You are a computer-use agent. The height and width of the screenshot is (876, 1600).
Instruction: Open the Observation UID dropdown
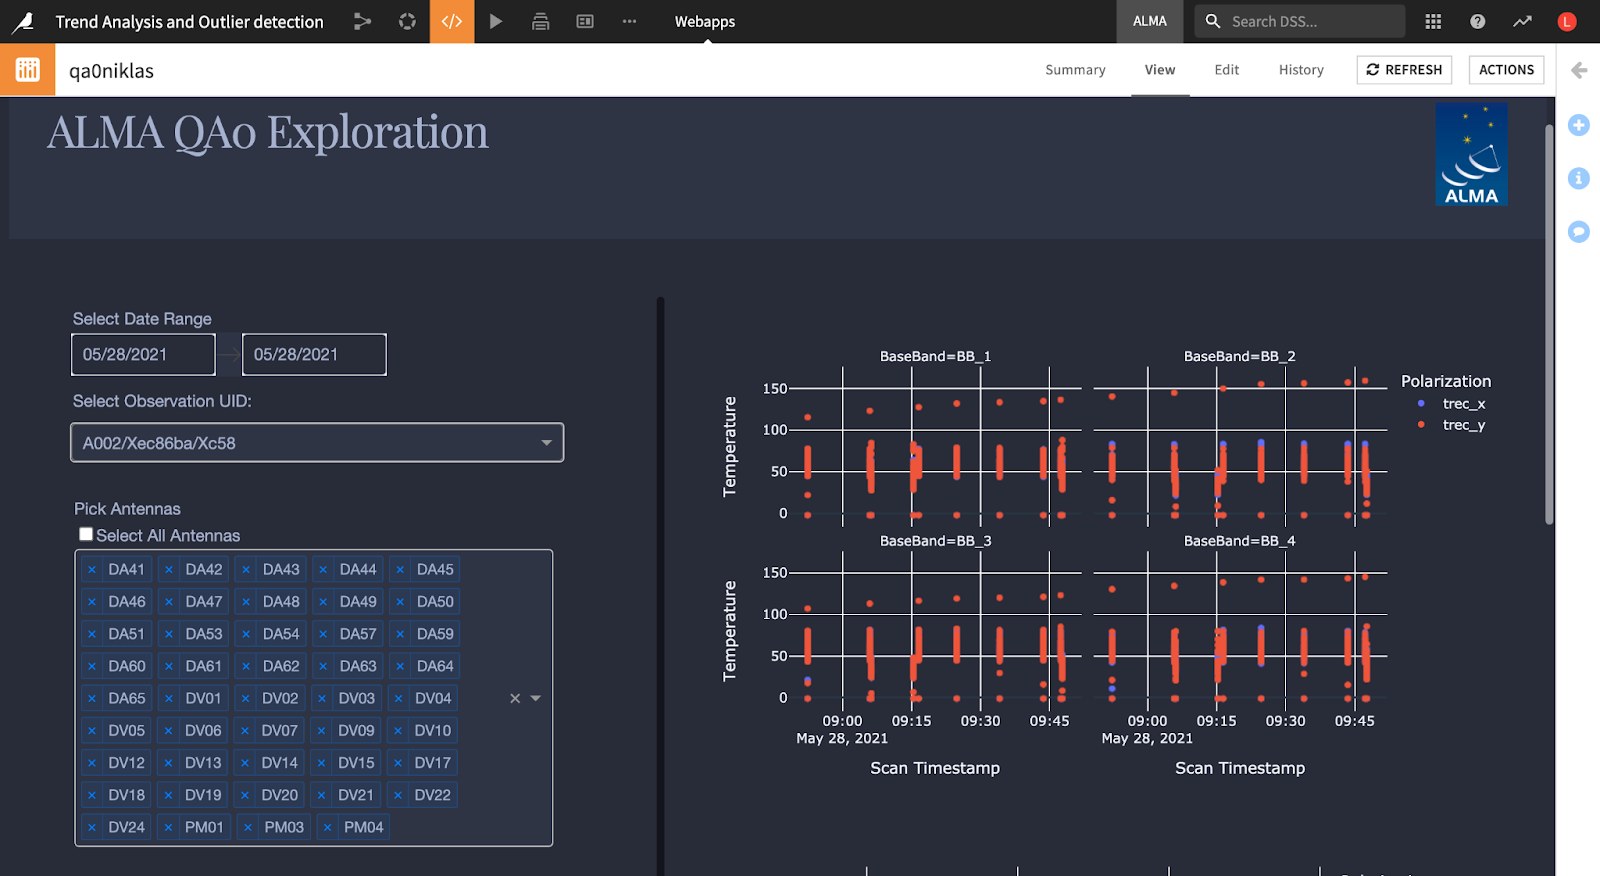317,443
